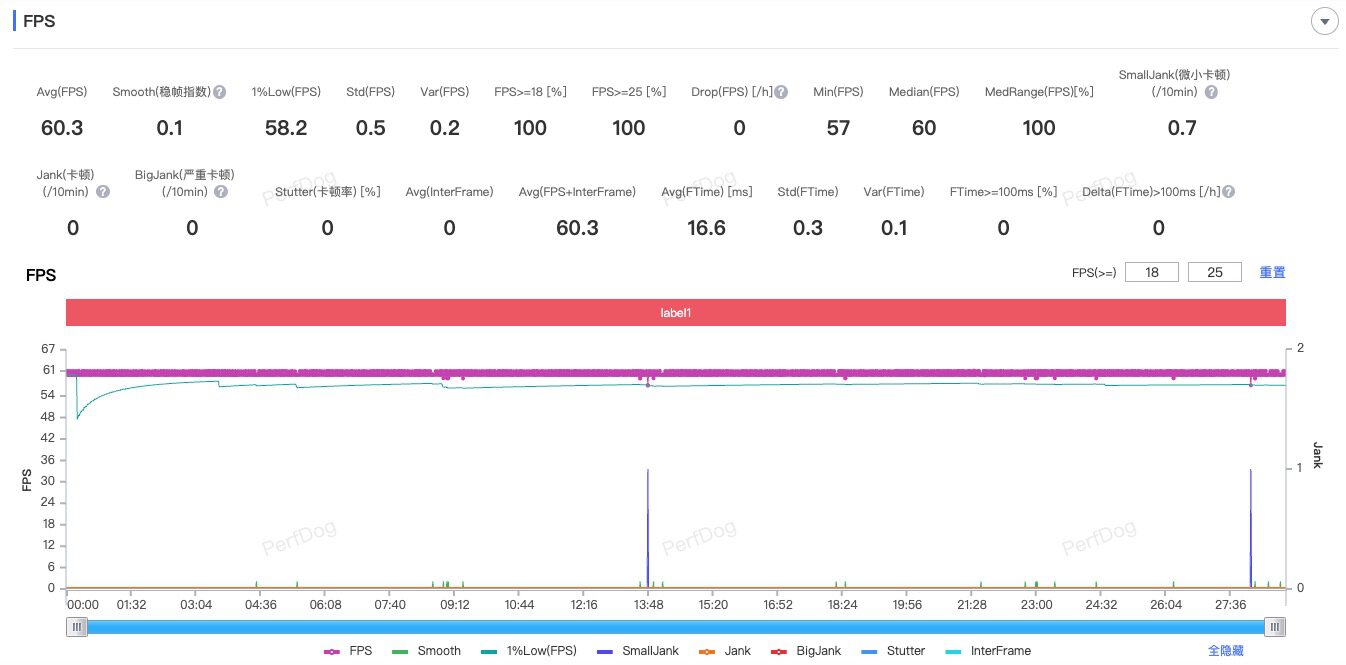
Task: Click the blue time range slider track
Action: (x=675, y=627)
